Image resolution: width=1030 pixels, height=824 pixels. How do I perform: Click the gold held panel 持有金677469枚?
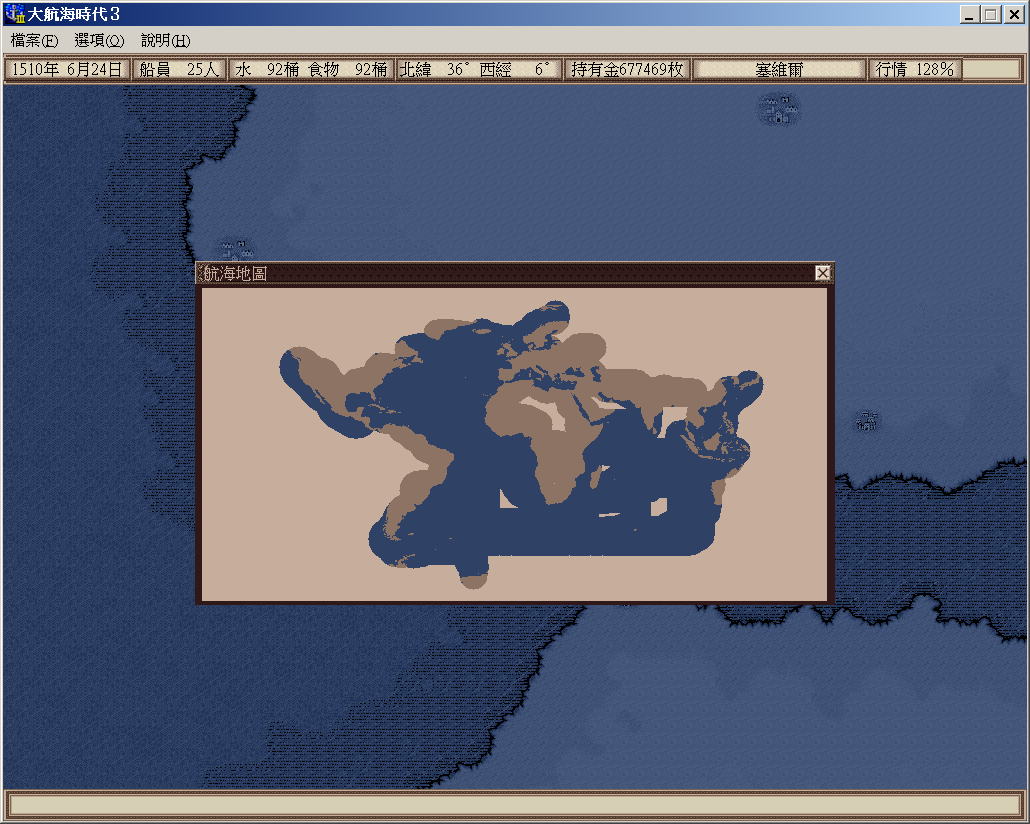coord(627,69)
